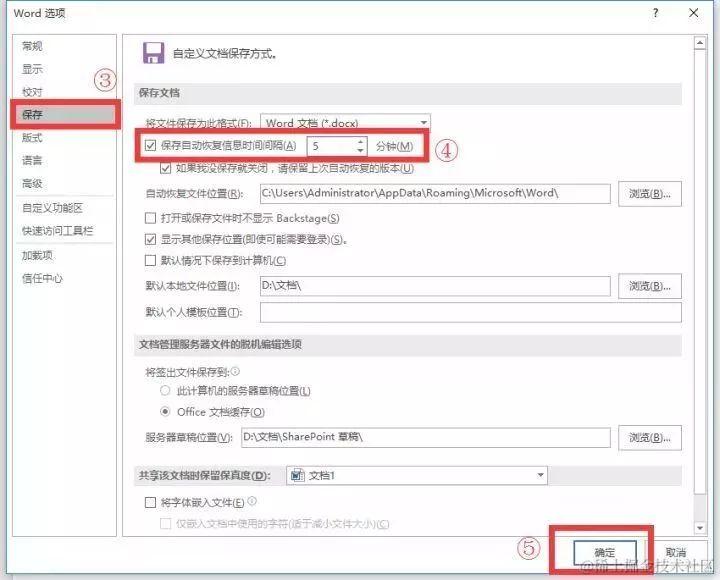Click info icon next to 将字体嵌入文件
720x580 pixels.
point(252,501)
